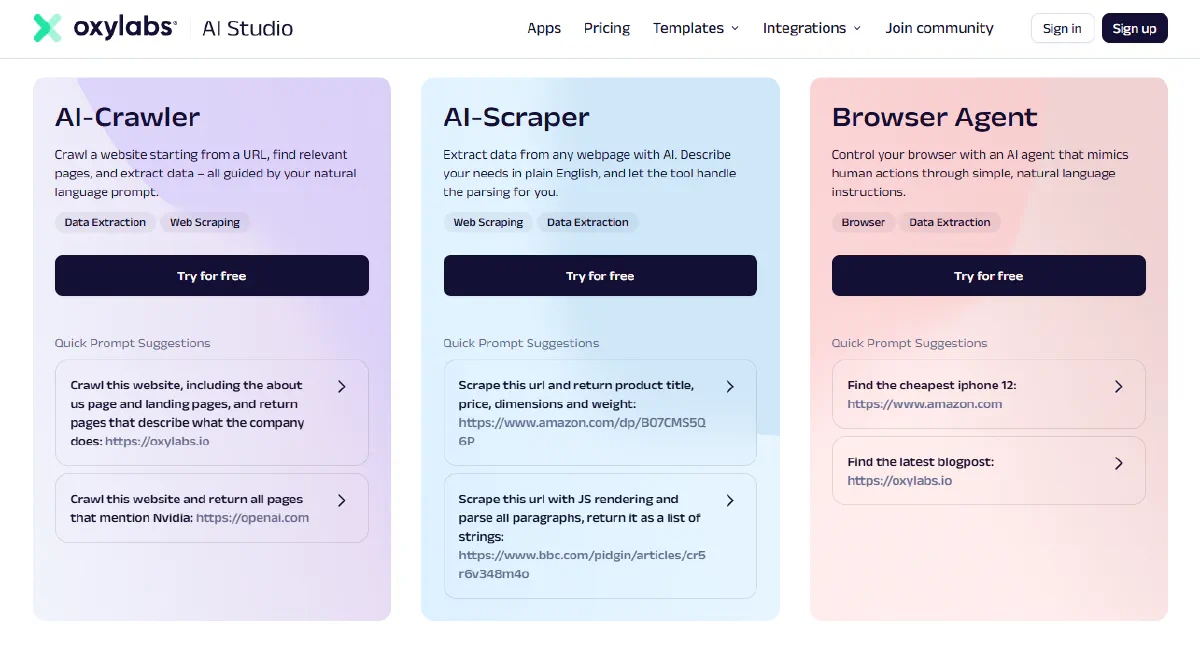Click the arrow on the Amazon product scrape prompt
The width and height of the screenshot is (1200, 649).
click(730, 386)
